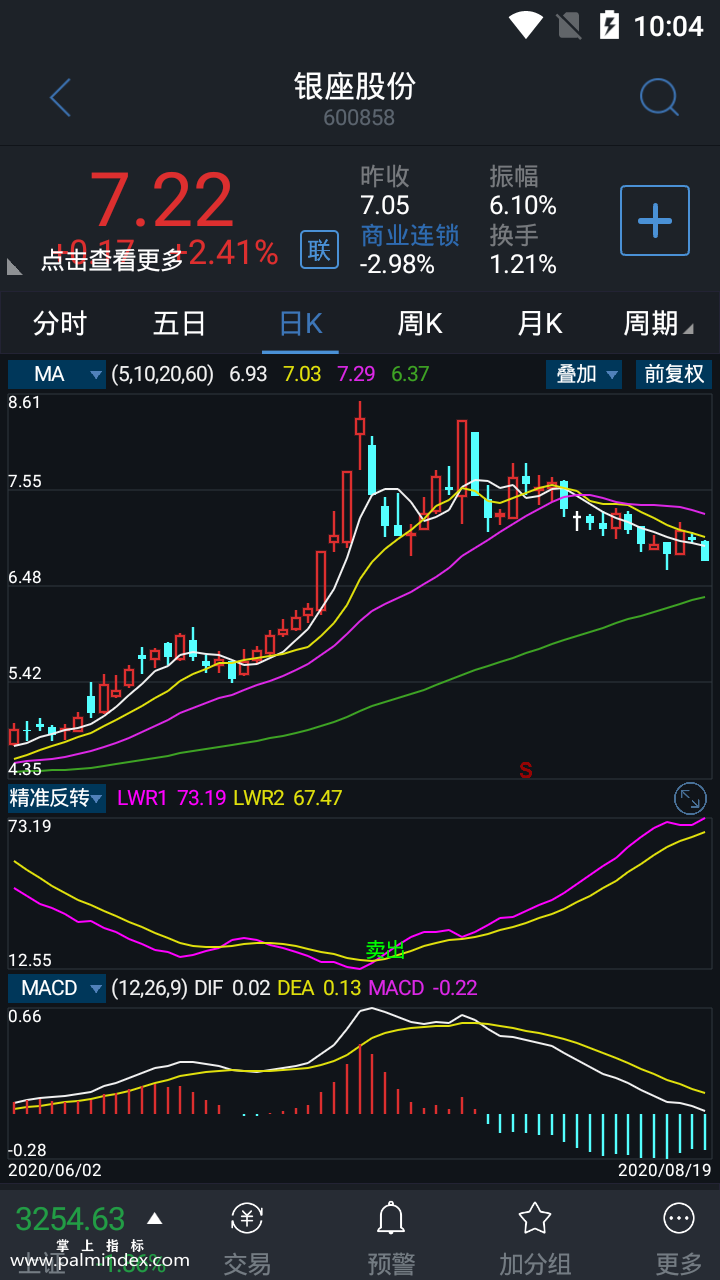Image resolution: width=720 pixels, height=1280 pixels.
Task: Tap MA20 value 7.29
Action: point(357,374)
